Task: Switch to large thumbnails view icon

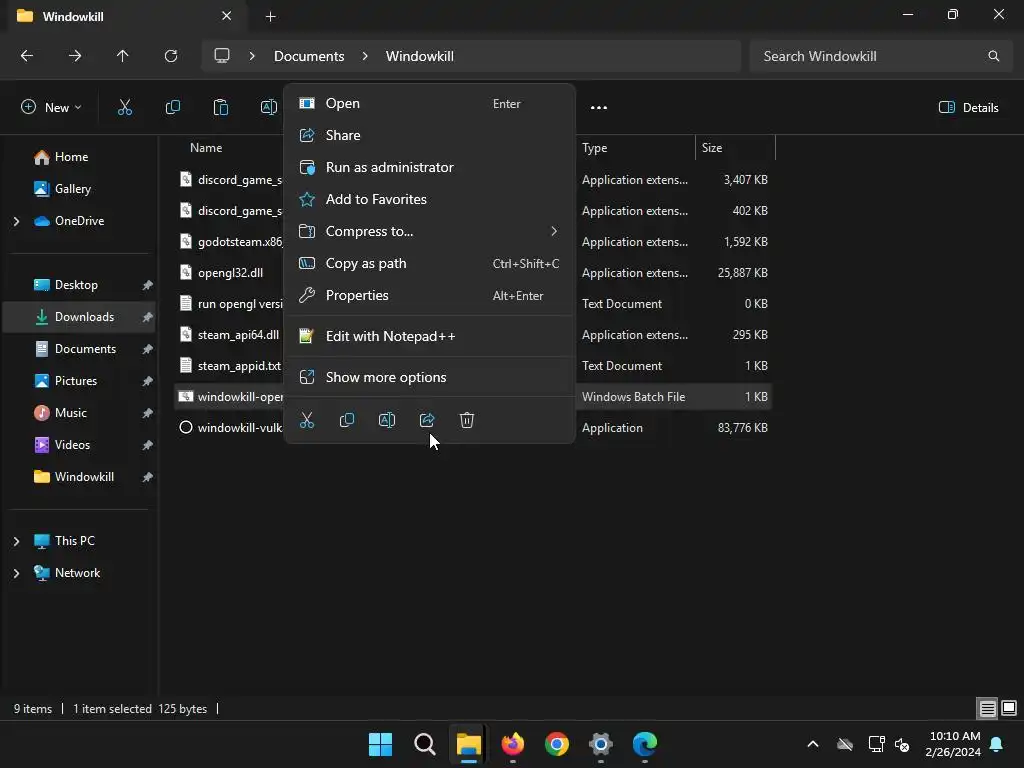Action: [1009, 708]
